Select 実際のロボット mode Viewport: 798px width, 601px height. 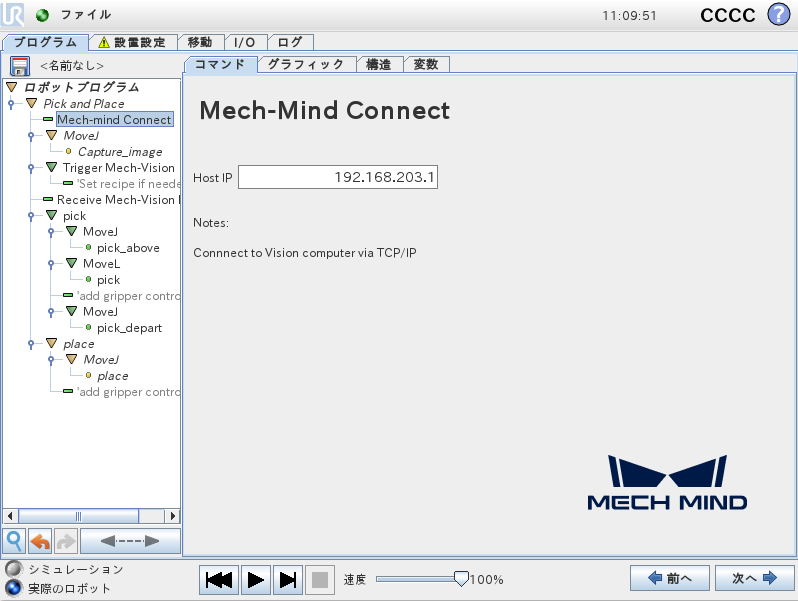pos(14,588)
